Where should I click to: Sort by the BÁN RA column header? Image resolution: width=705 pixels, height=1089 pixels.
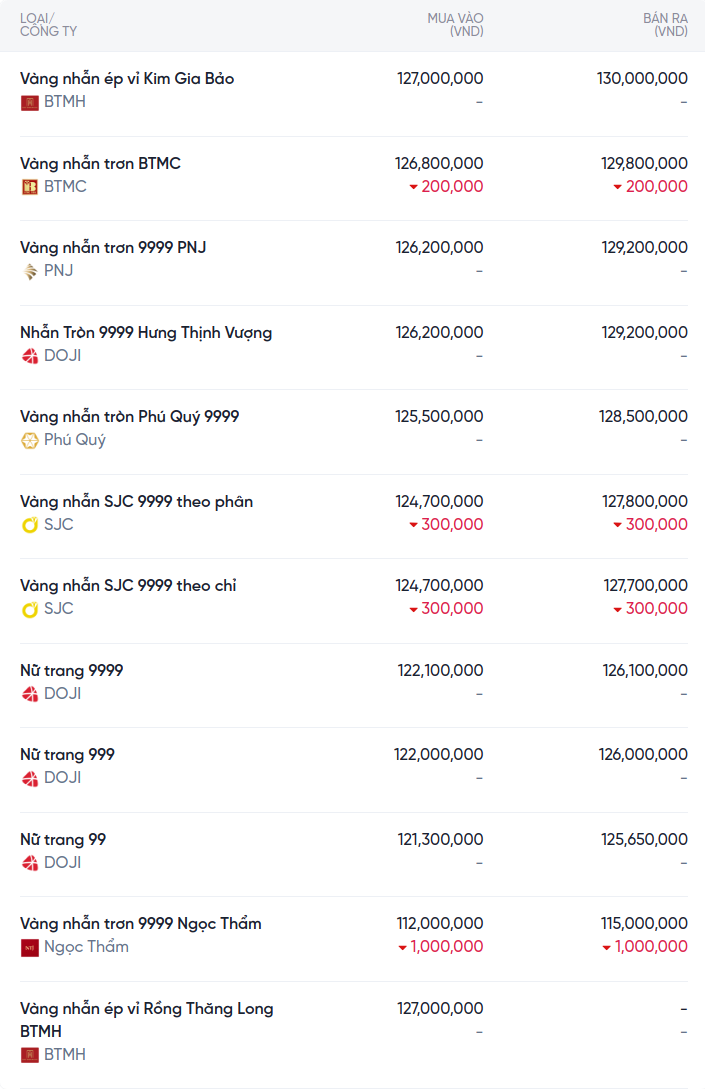[x=665, y=25]
